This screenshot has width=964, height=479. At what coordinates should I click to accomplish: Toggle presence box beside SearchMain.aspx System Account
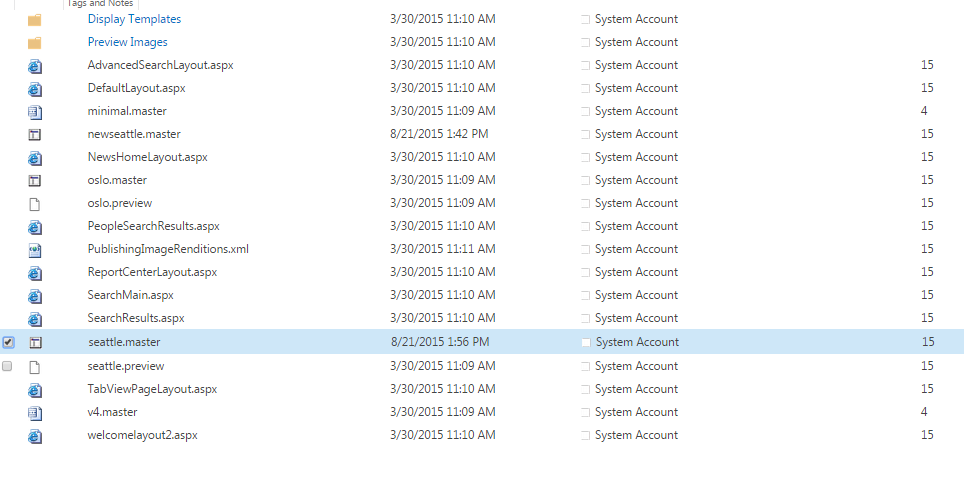click(585, 296)
